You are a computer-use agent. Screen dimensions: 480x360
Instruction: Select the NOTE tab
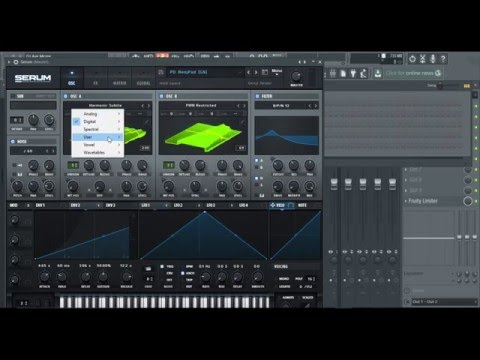click(x=302, y=205)
